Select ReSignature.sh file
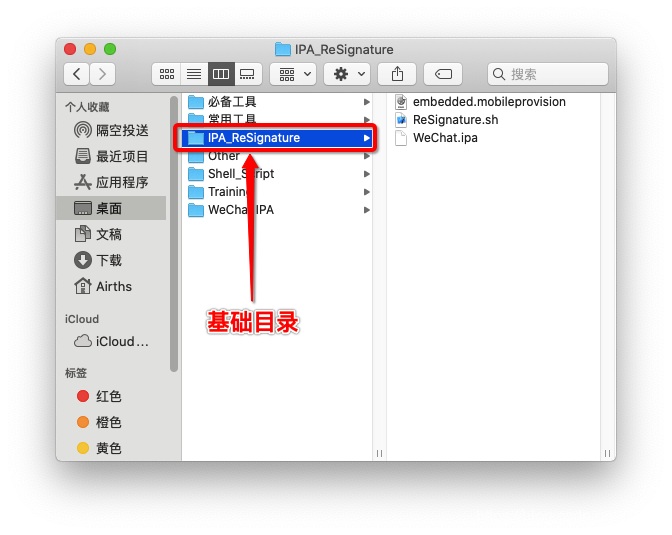 coord(493,120)
